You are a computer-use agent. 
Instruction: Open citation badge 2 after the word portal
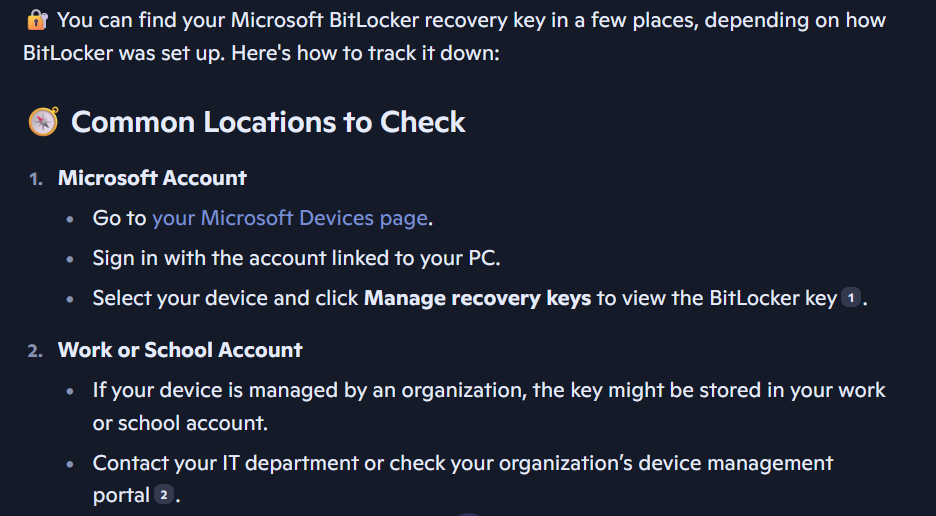[164, 494]
